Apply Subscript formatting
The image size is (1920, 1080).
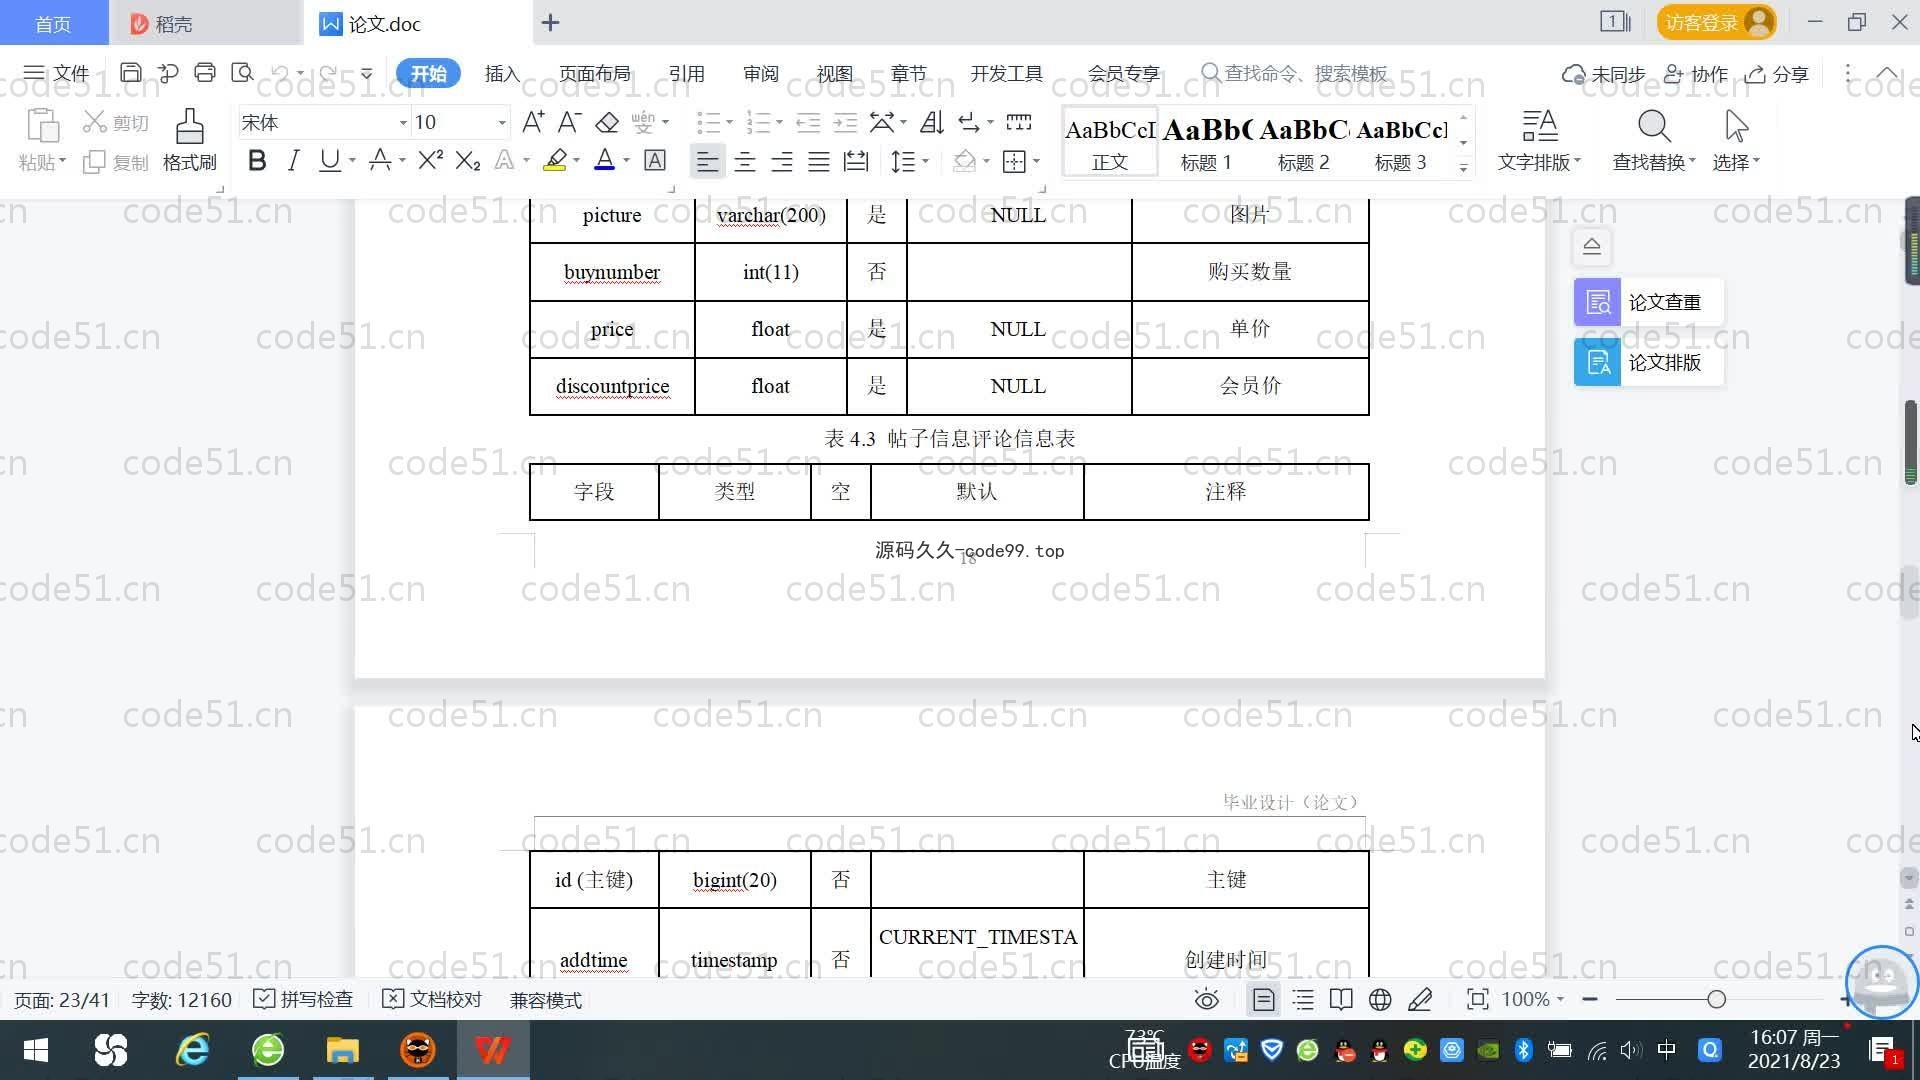pyautogui.click(x=468, y=160)
